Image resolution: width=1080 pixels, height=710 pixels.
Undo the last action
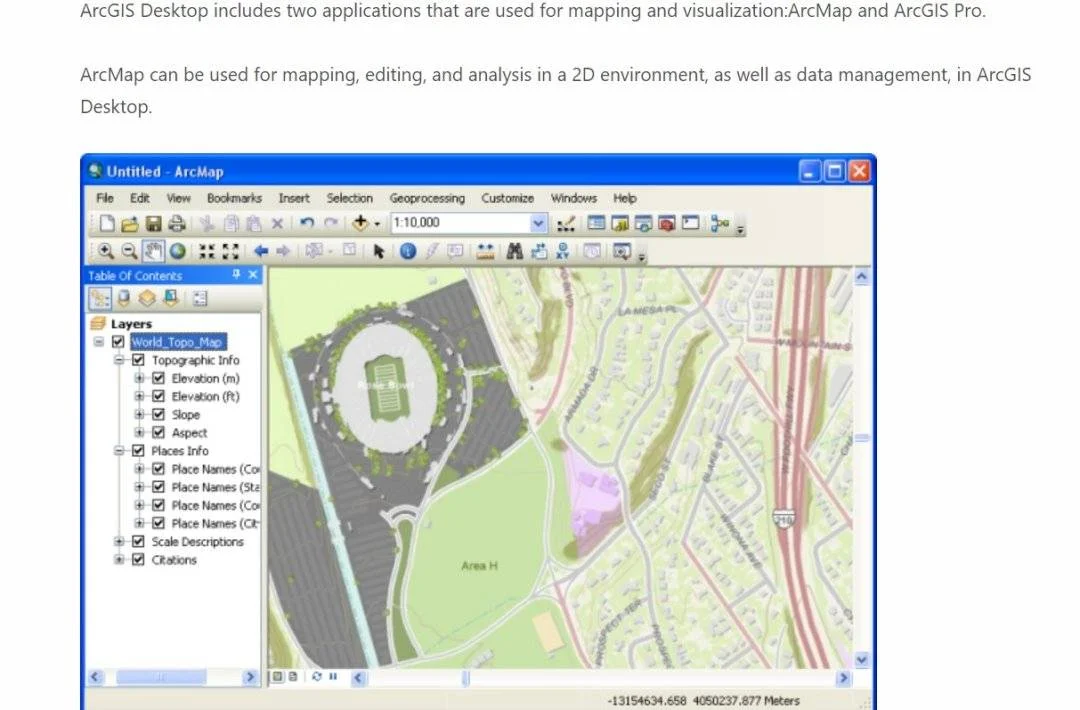coord(307,223)
